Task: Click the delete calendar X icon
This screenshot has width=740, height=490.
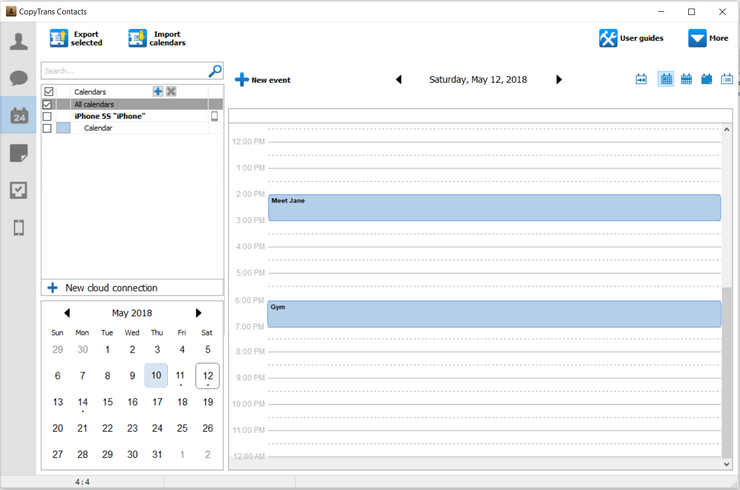Action: pos(171,92)
